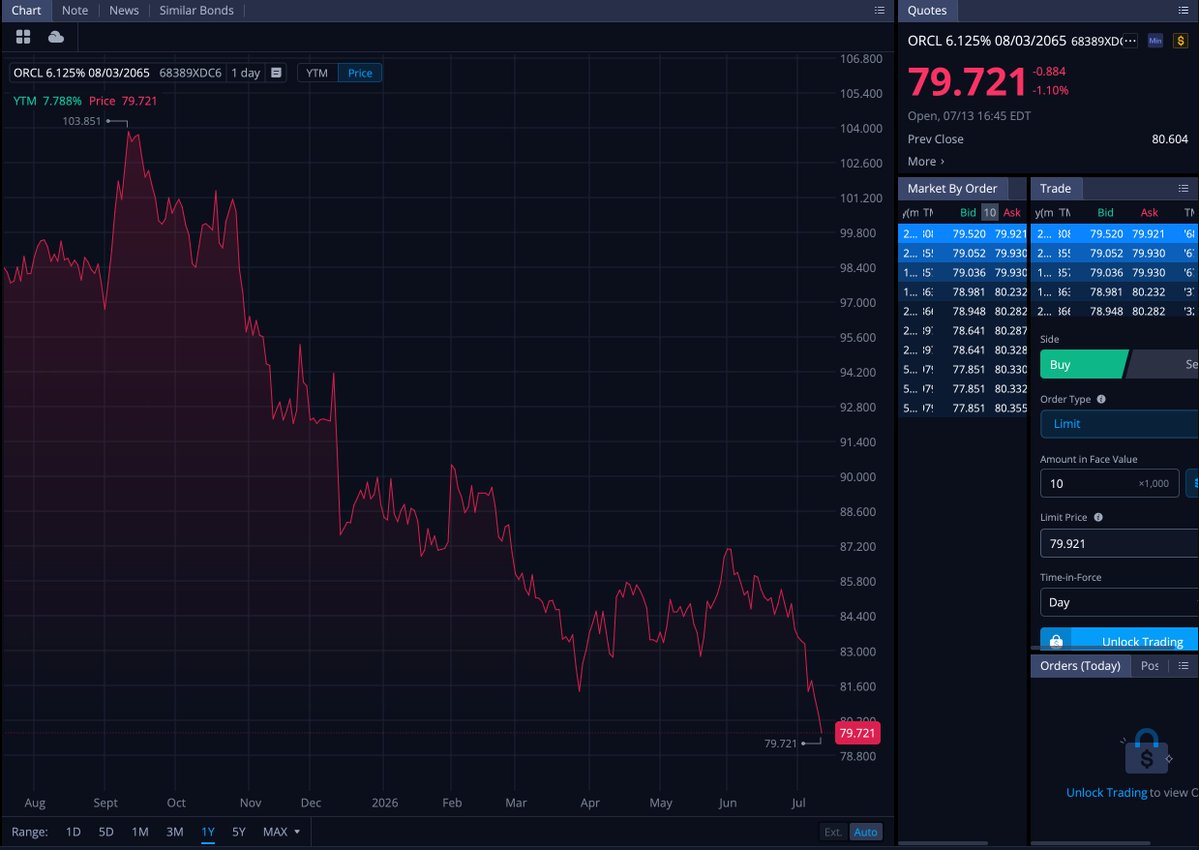The height and width of the screenshot is (850, 1199).
Task: Click the three-dots icon beside bond CUSIP
Action: [1130, 41]
